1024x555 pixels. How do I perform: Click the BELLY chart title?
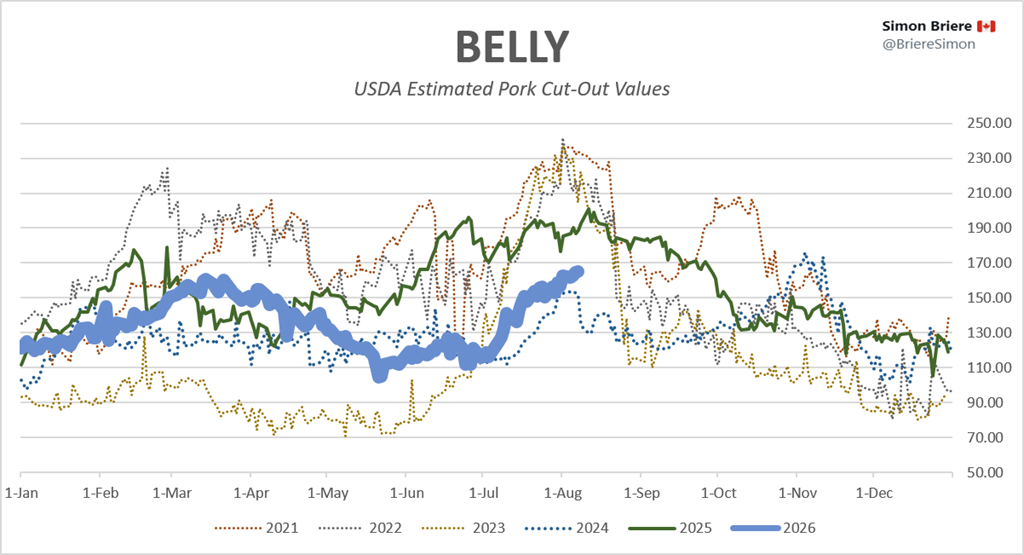pos(512,47)
